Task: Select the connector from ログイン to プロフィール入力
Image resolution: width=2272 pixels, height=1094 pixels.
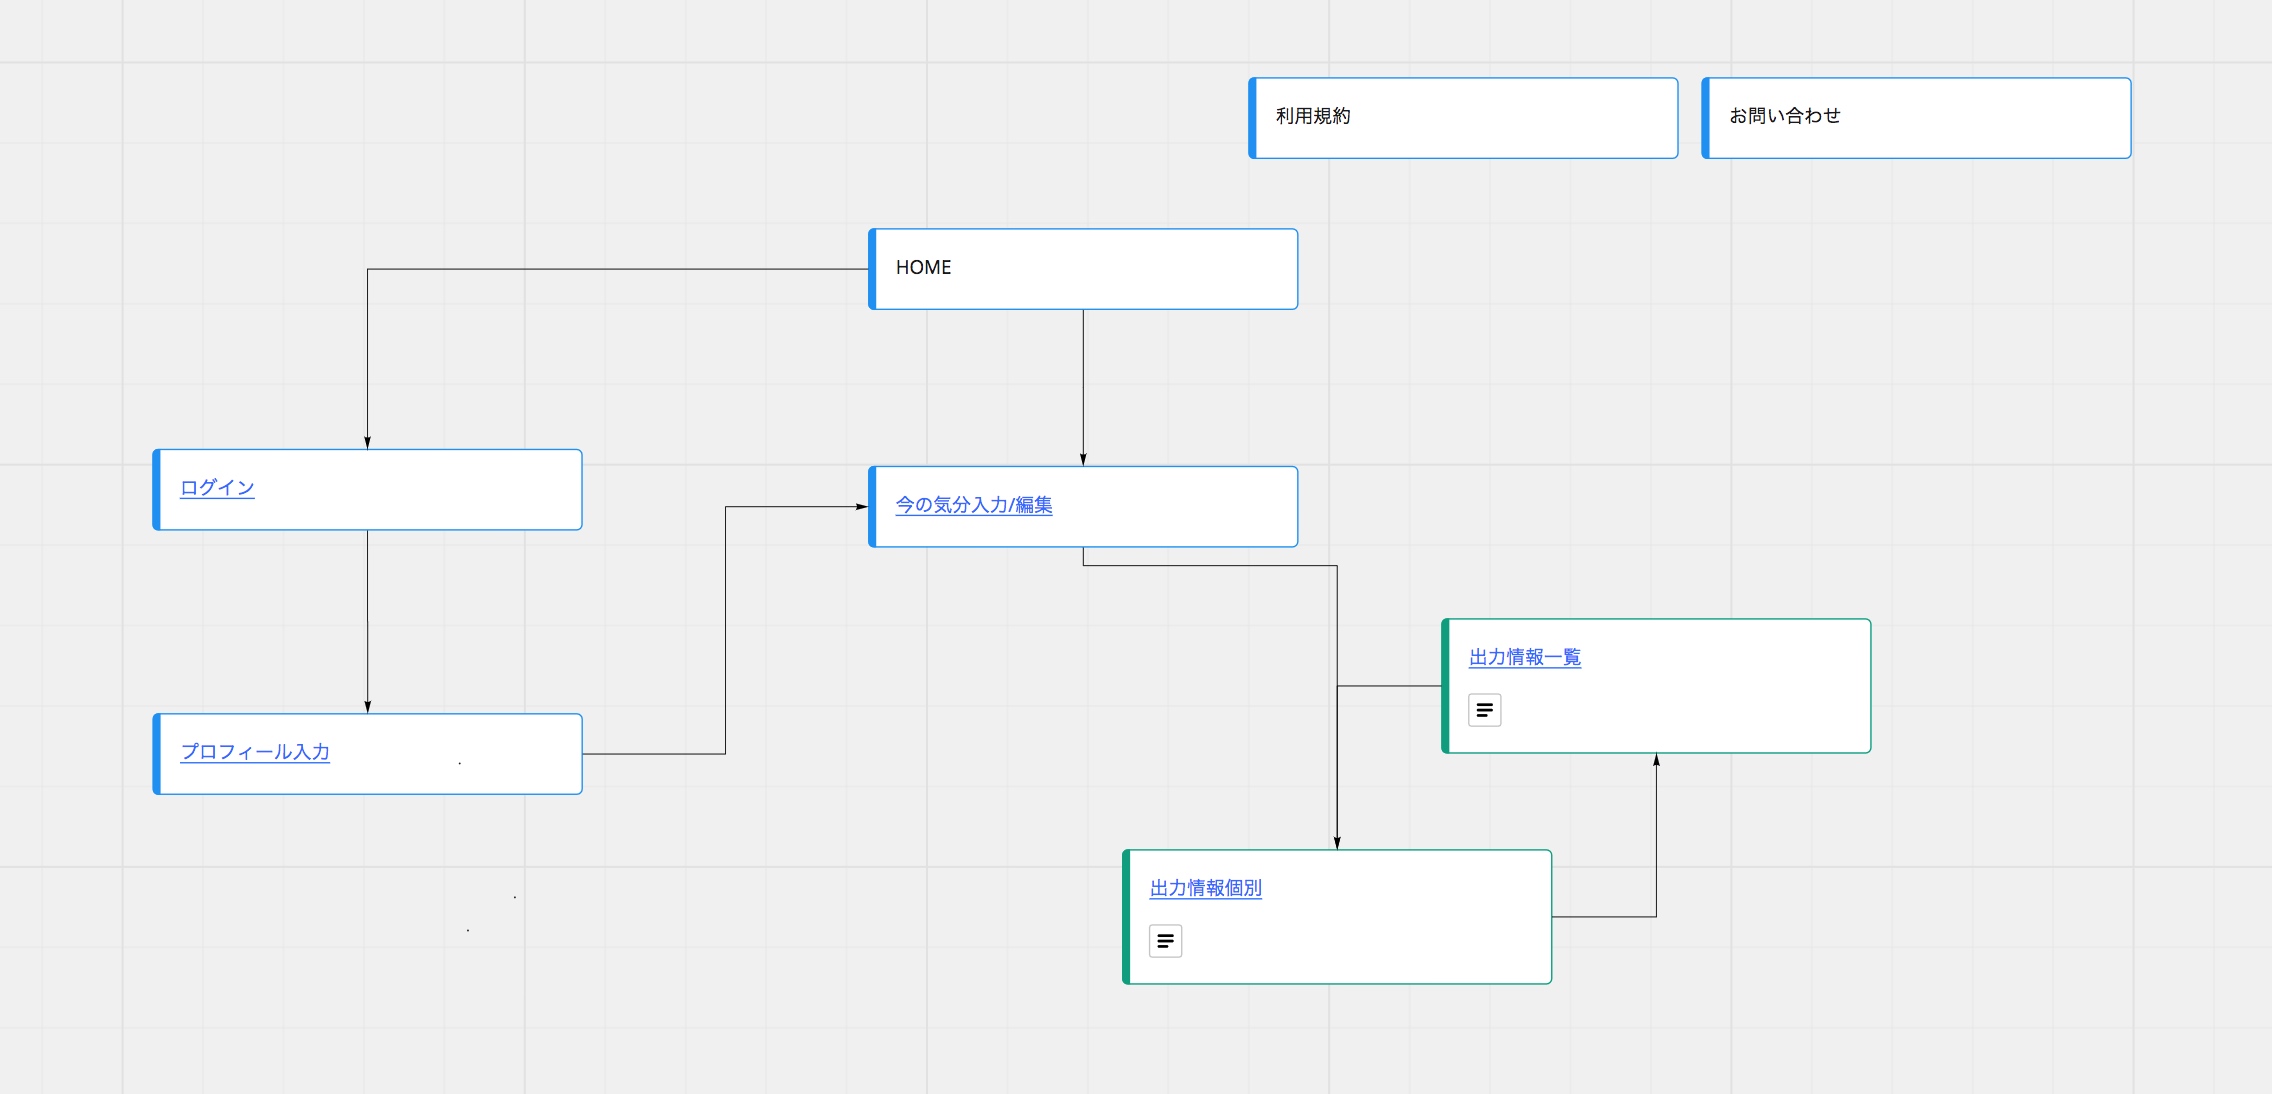Action: [367, 621]
